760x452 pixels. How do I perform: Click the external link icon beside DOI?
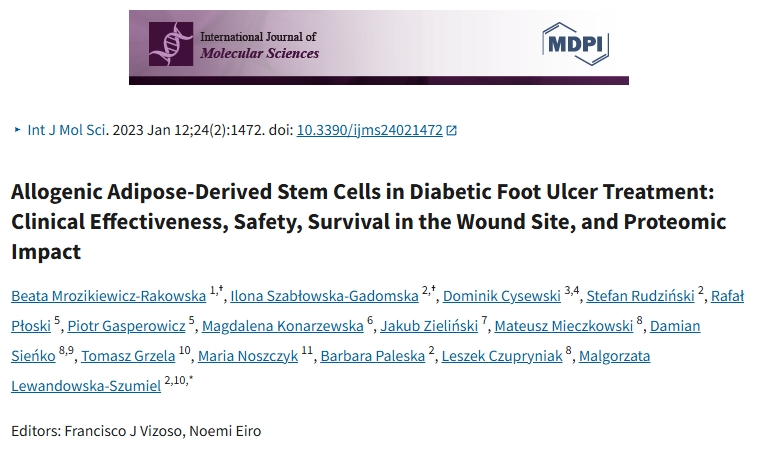[x=451, y=131]
